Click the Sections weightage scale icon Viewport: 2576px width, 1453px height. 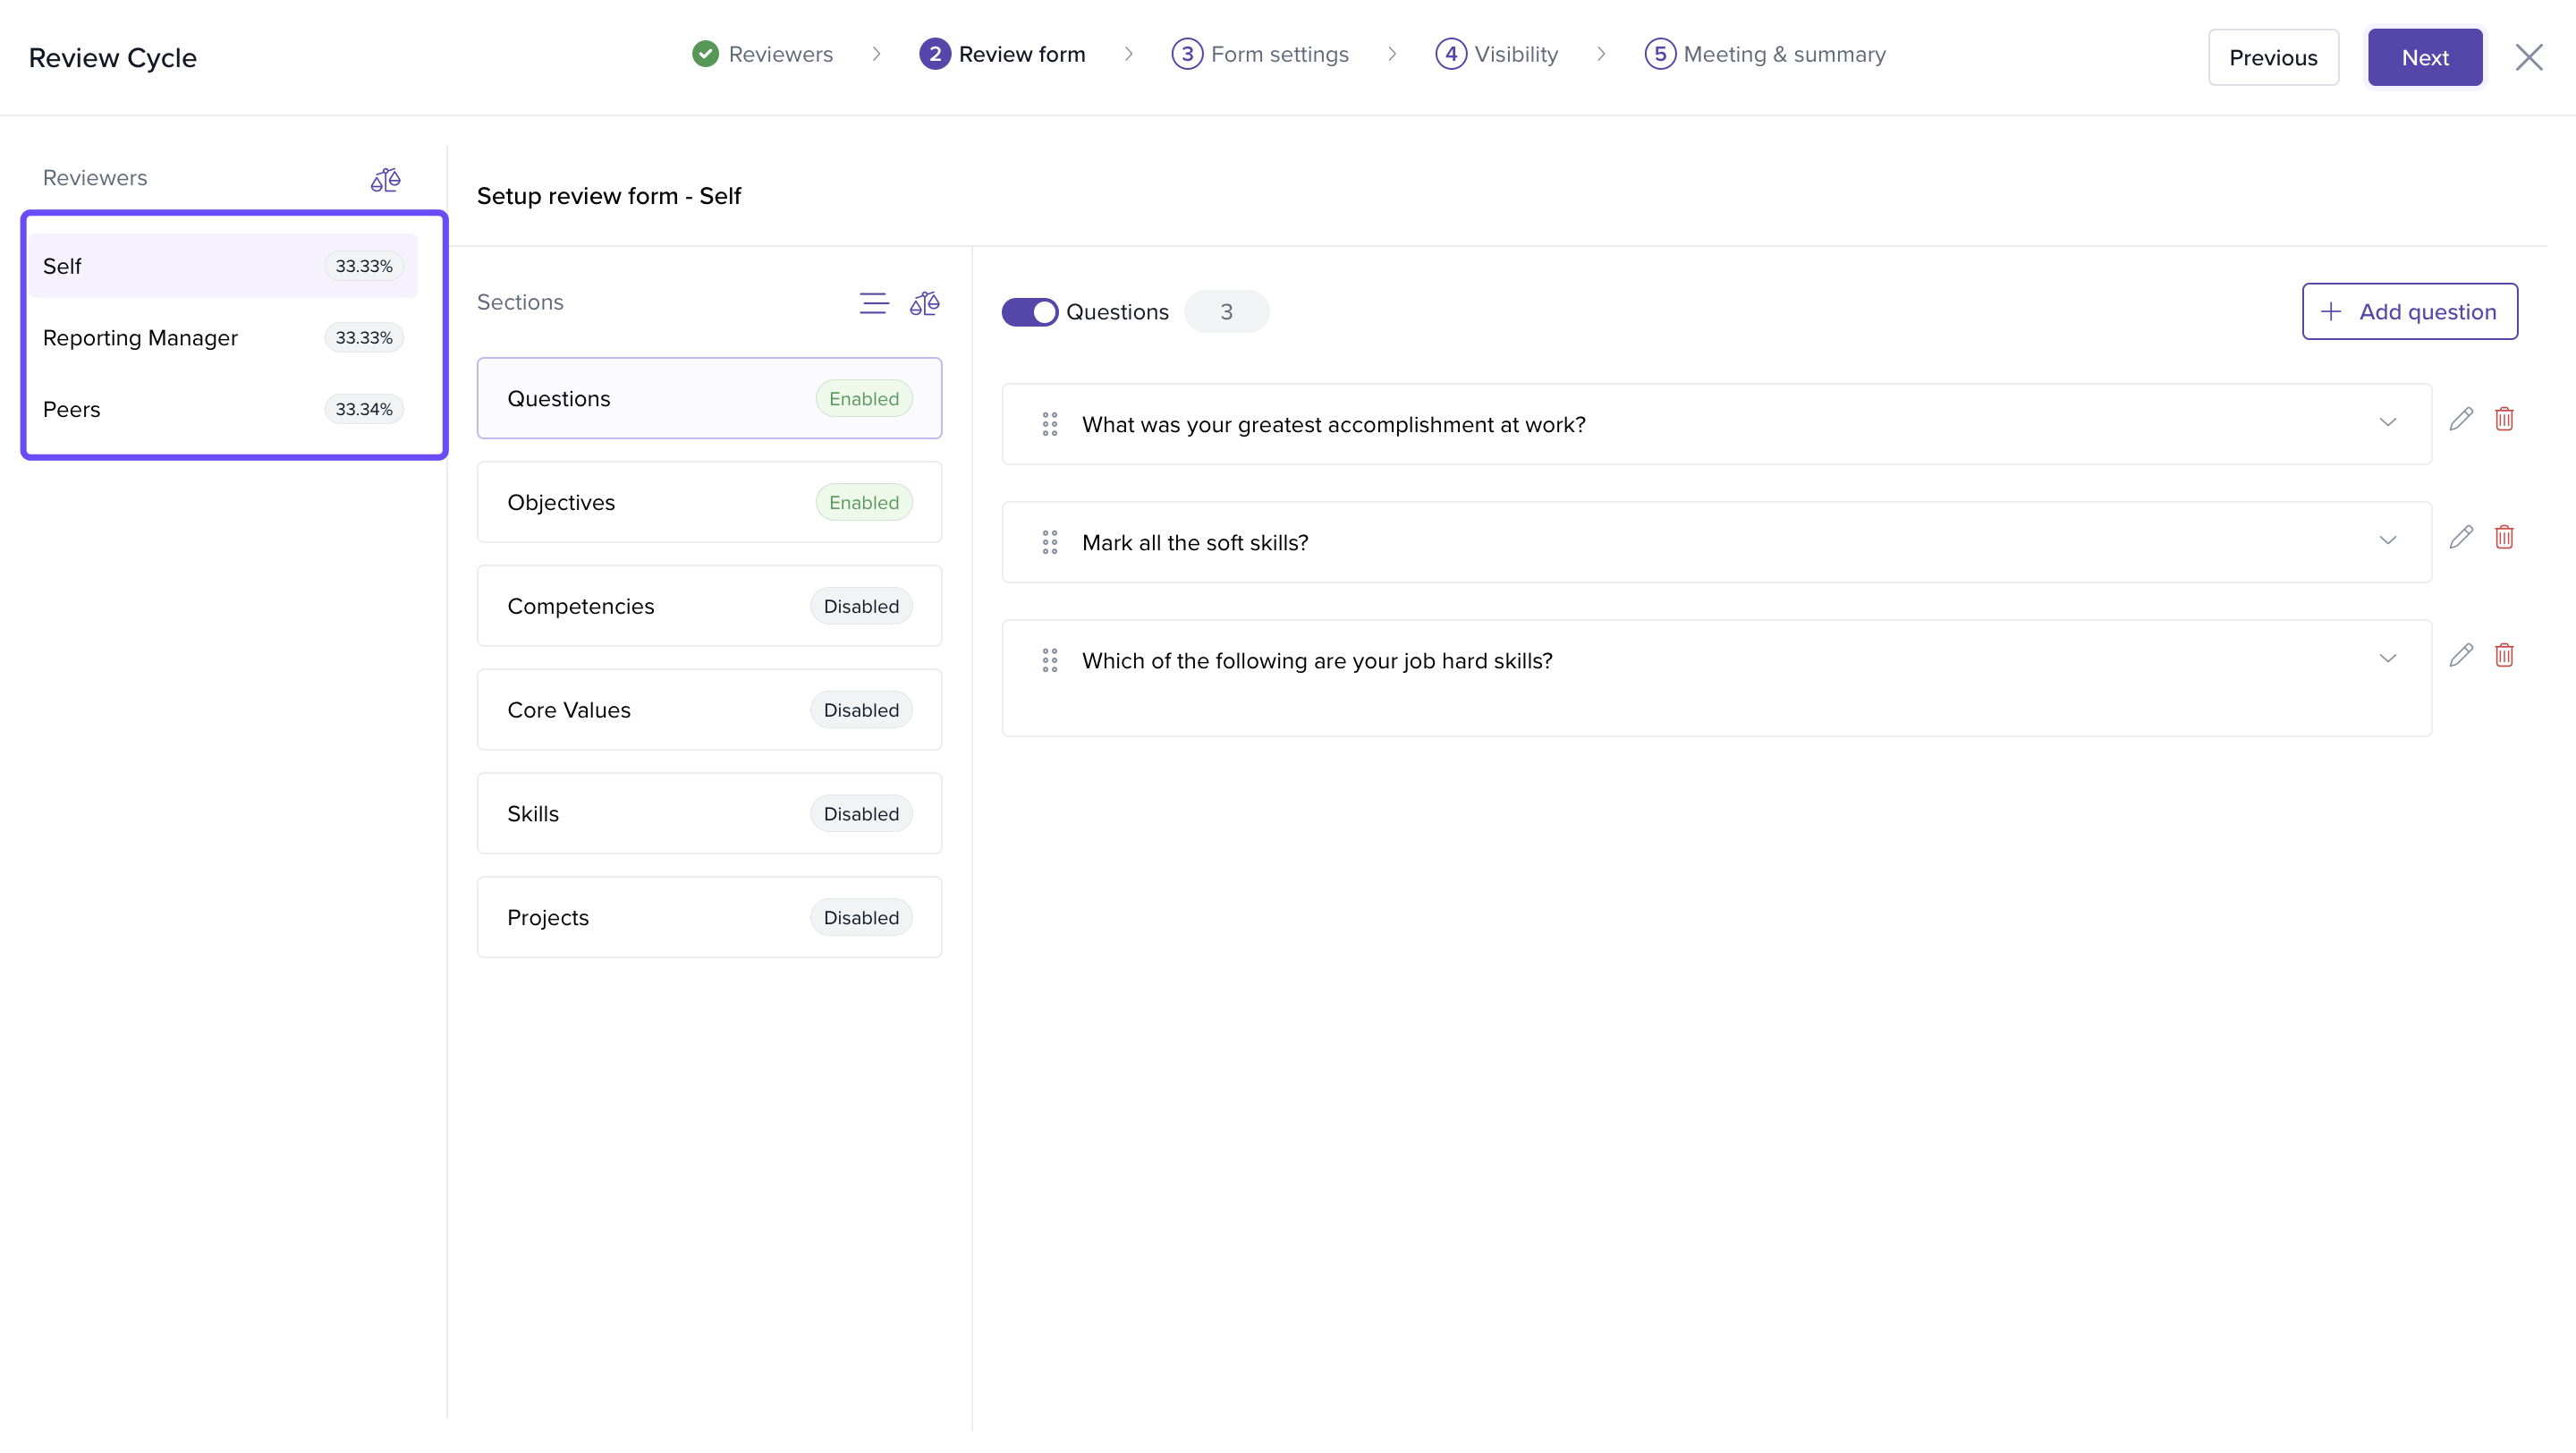924,303
